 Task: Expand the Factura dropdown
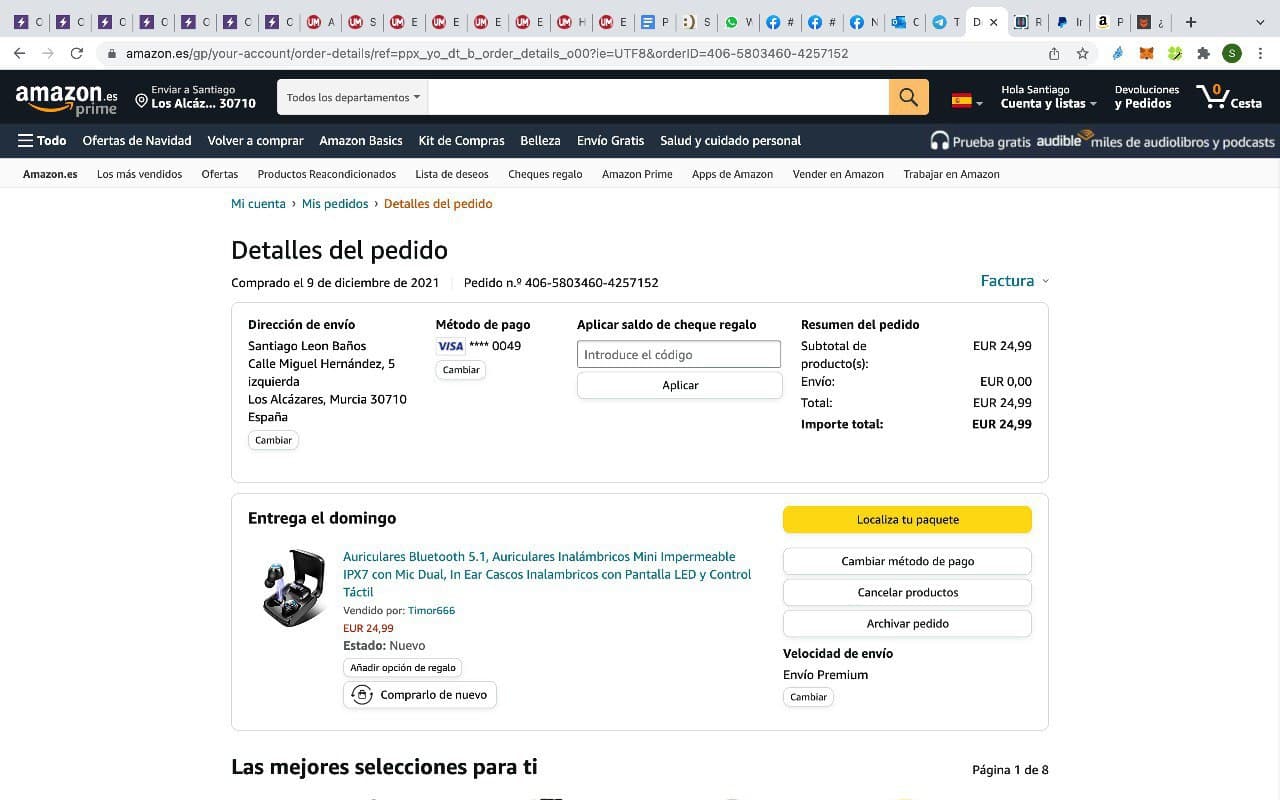1014,281
